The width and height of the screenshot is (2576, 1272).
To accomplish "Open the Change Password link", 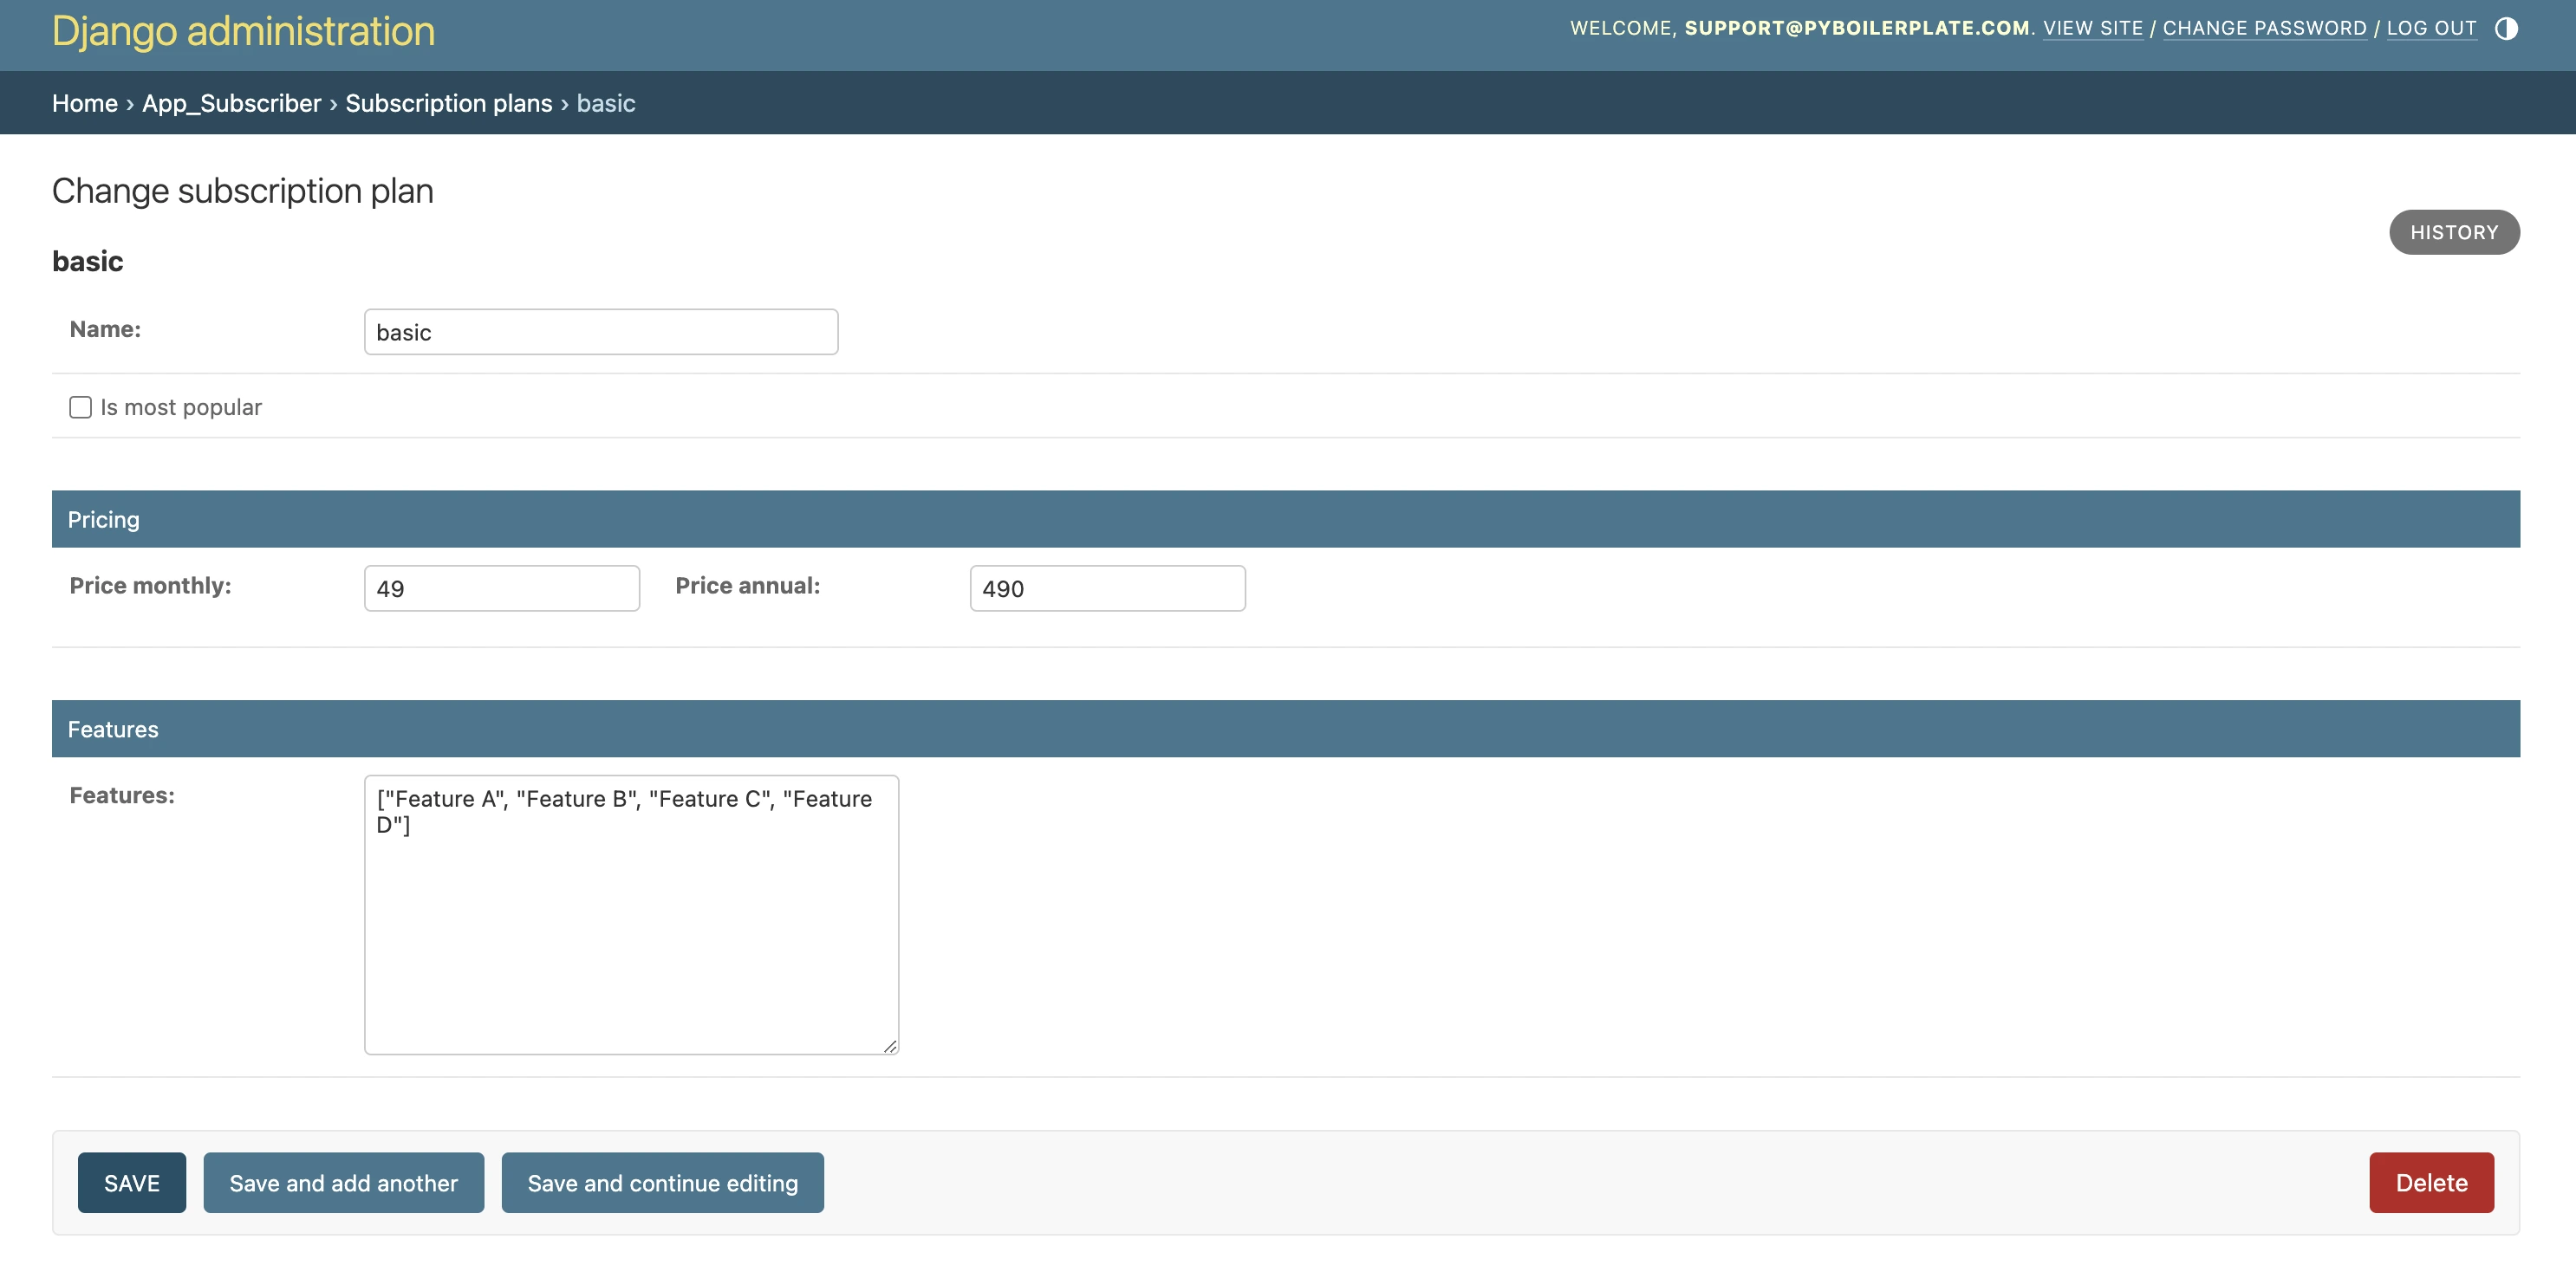I will click(2264, 28).
